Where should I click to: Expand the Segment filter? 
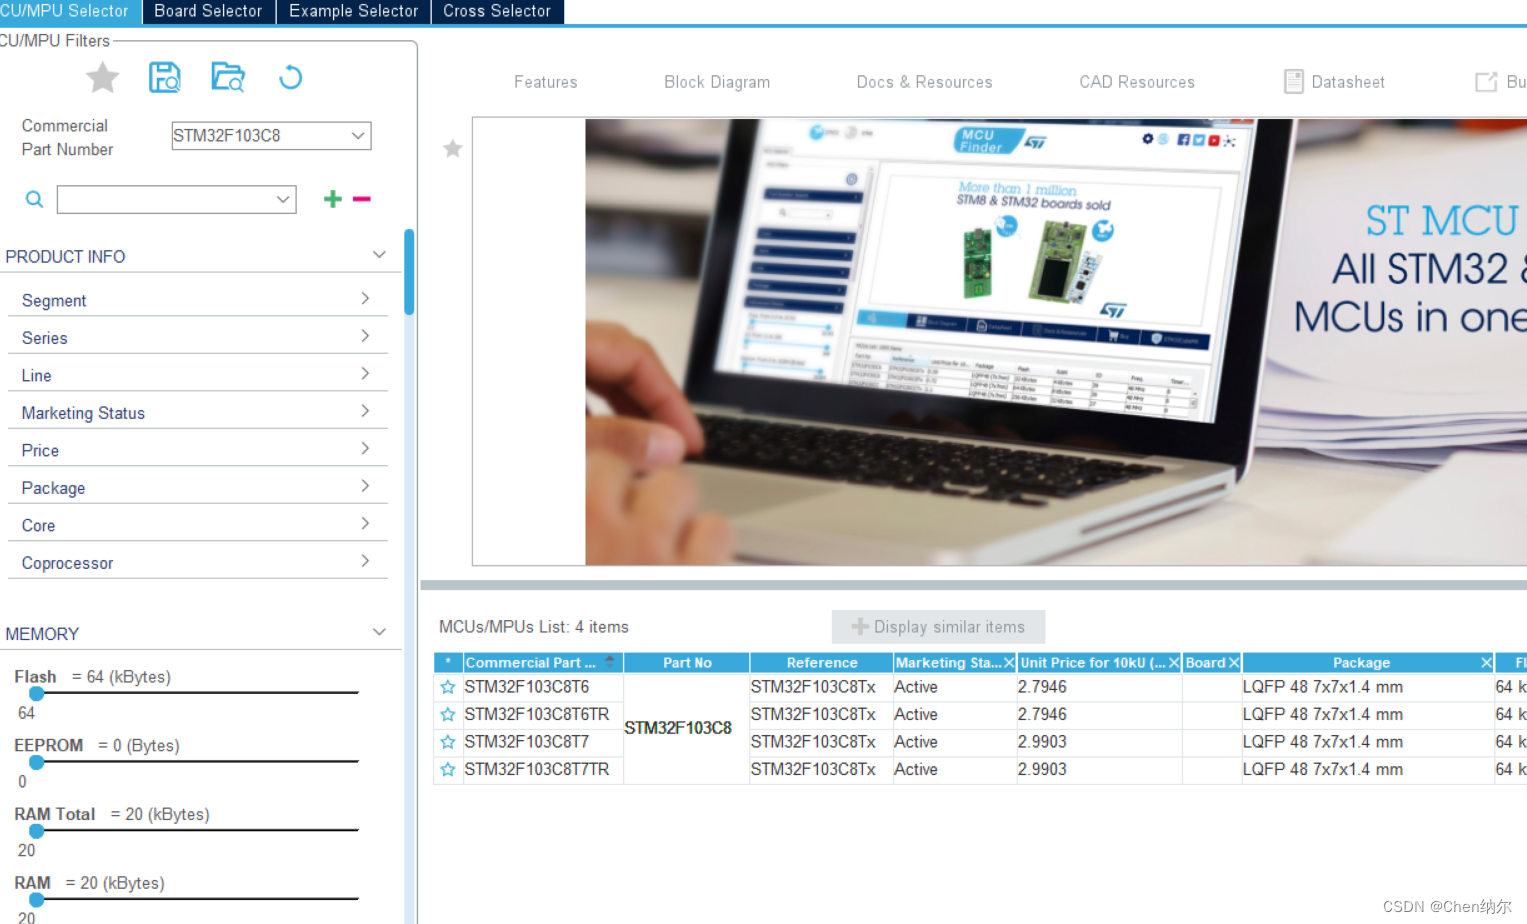(365, 299)
